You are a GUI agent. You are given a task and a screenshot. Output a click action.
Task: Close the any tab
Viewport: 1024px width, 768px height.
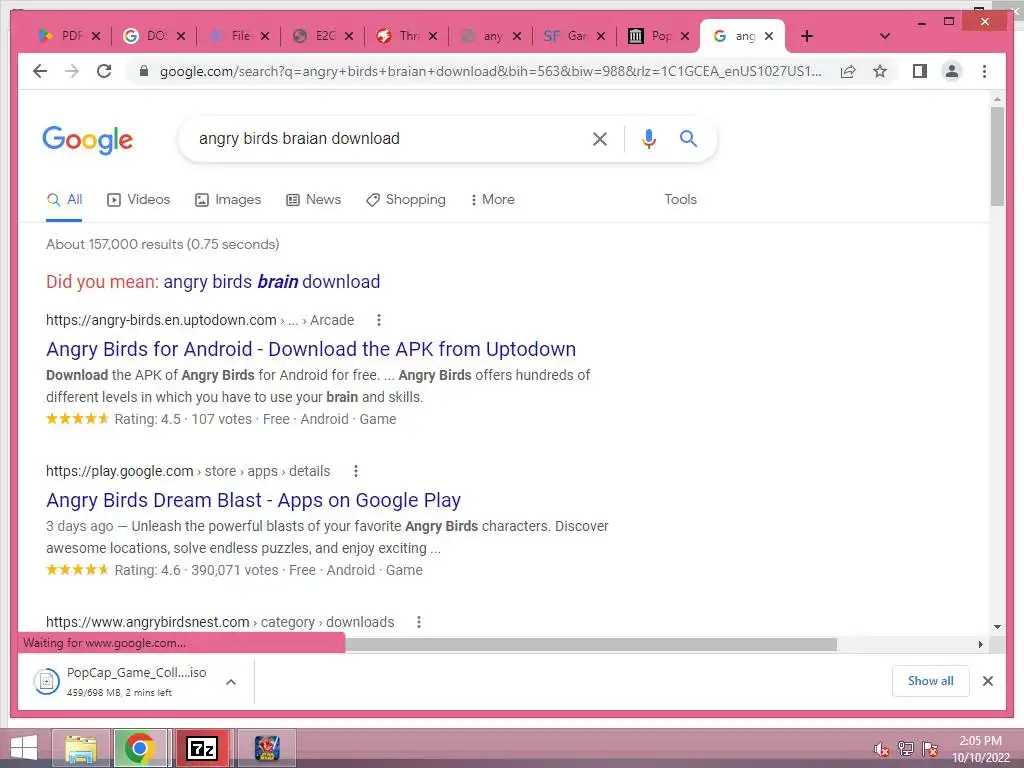[517, 36]
